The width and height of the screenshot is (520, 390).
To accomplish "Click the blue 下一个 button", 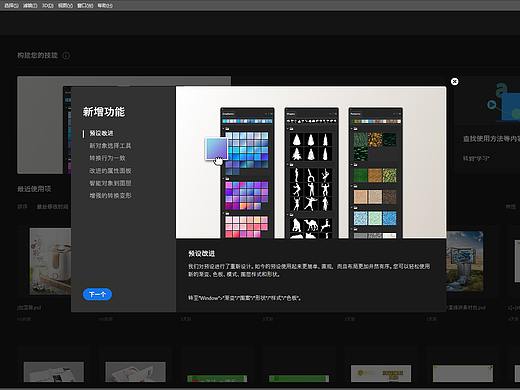I will 97,294.
